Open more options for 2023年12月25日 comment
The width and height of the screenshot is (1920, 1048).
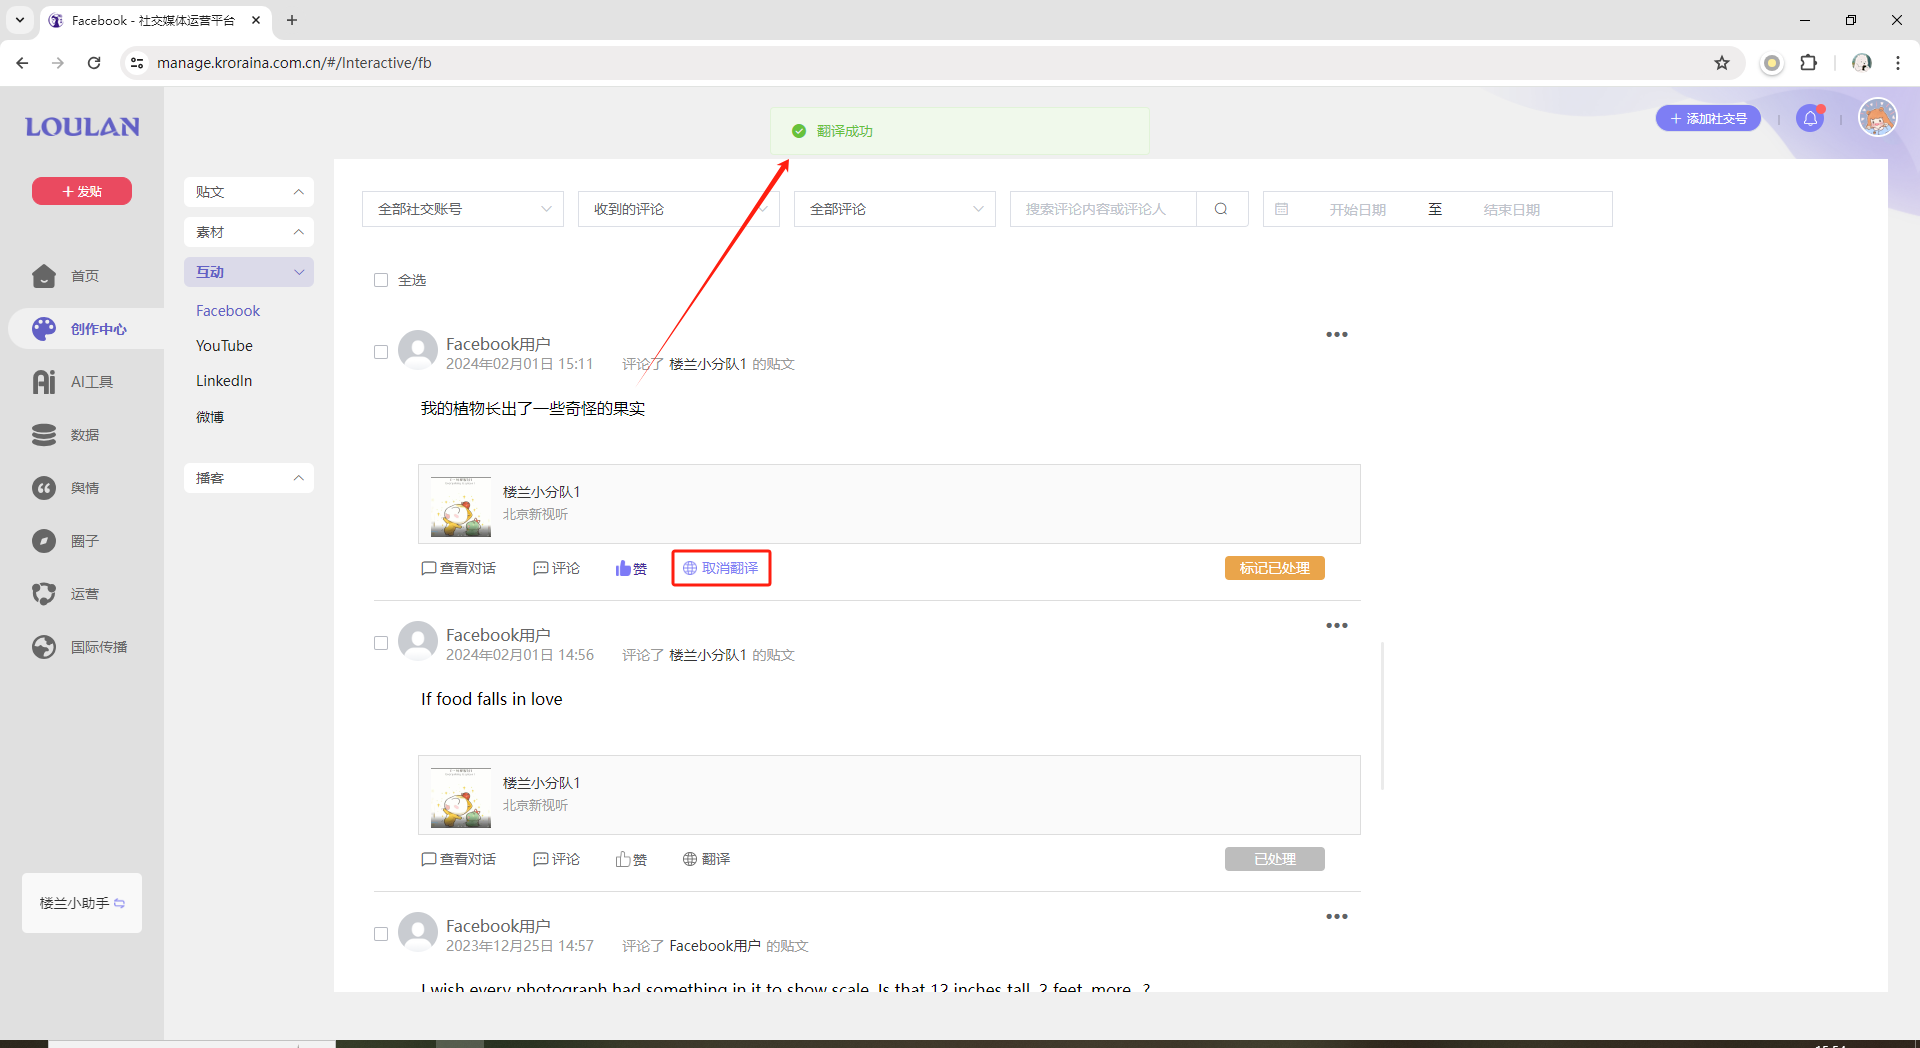pyautogui.click(x=1337, y=917)
